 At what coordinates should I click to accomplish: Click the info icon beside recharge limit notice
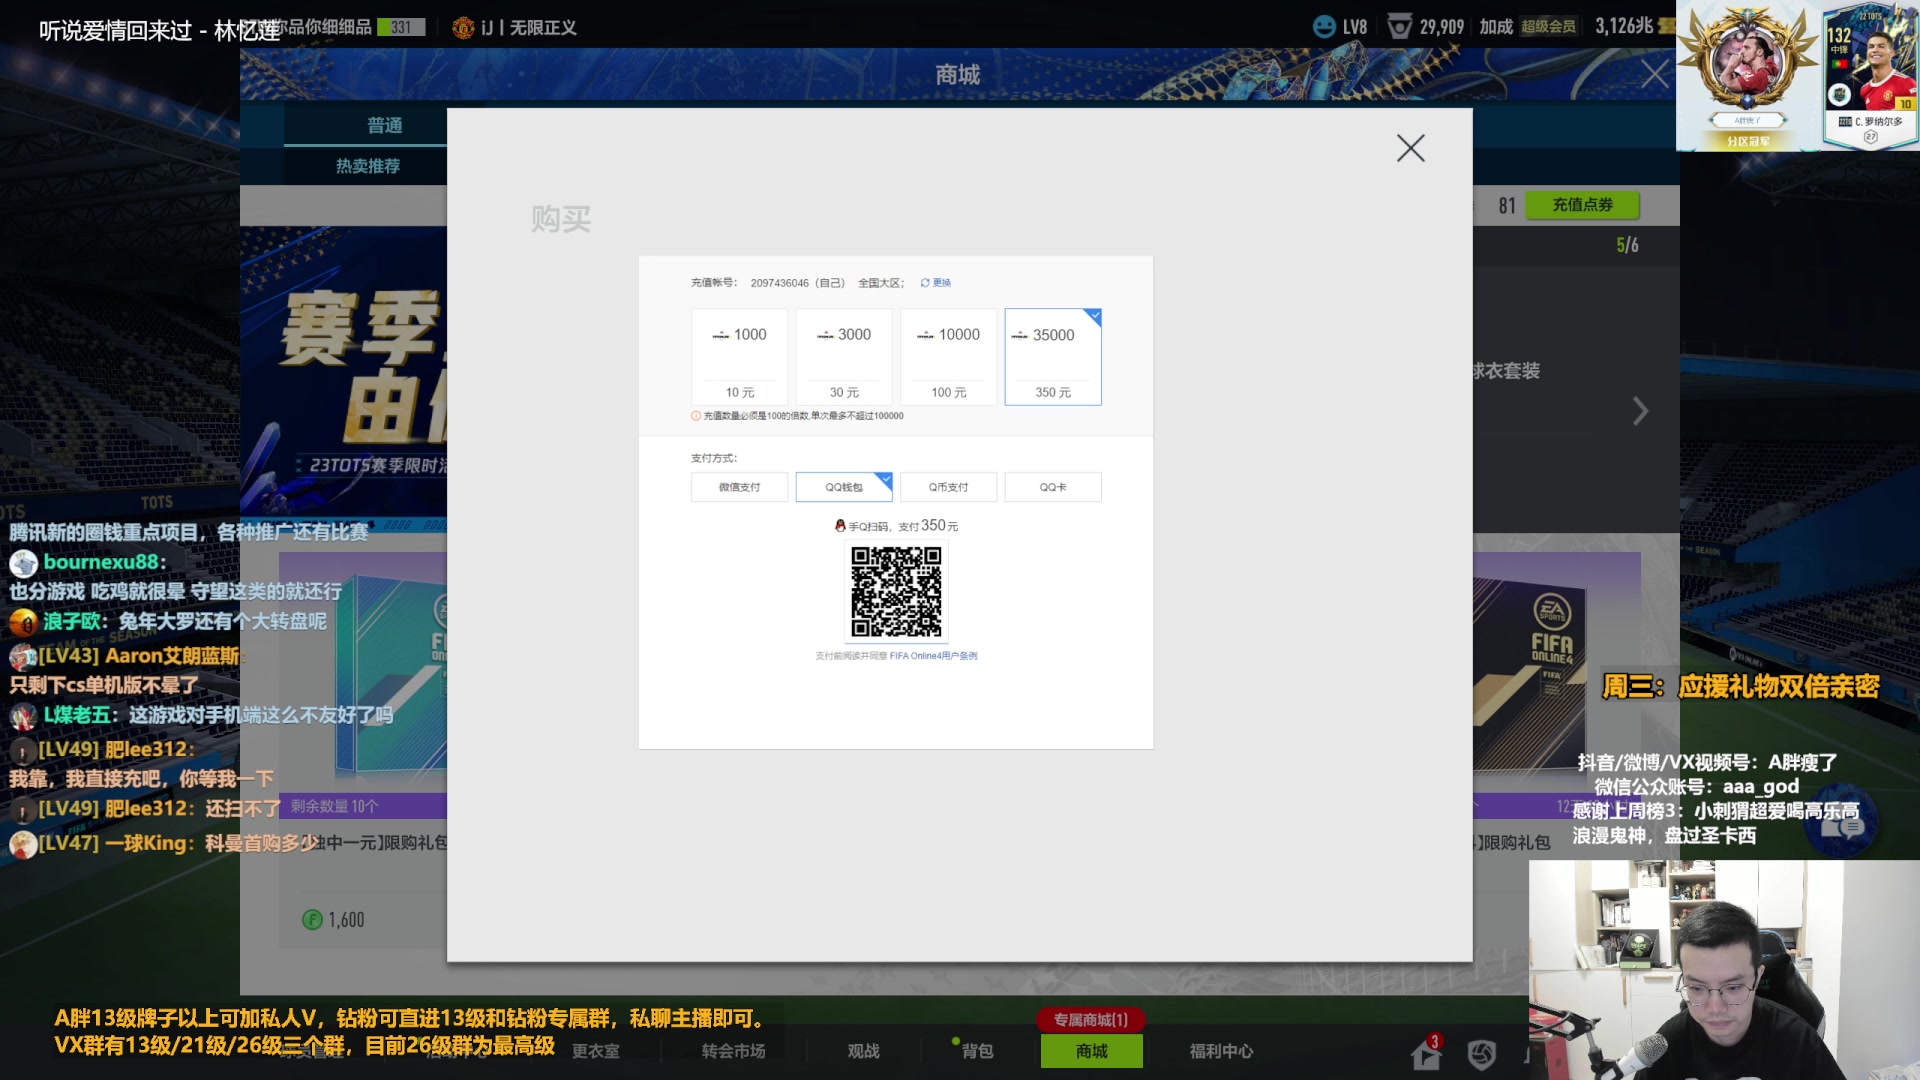(x=695, y=416)
